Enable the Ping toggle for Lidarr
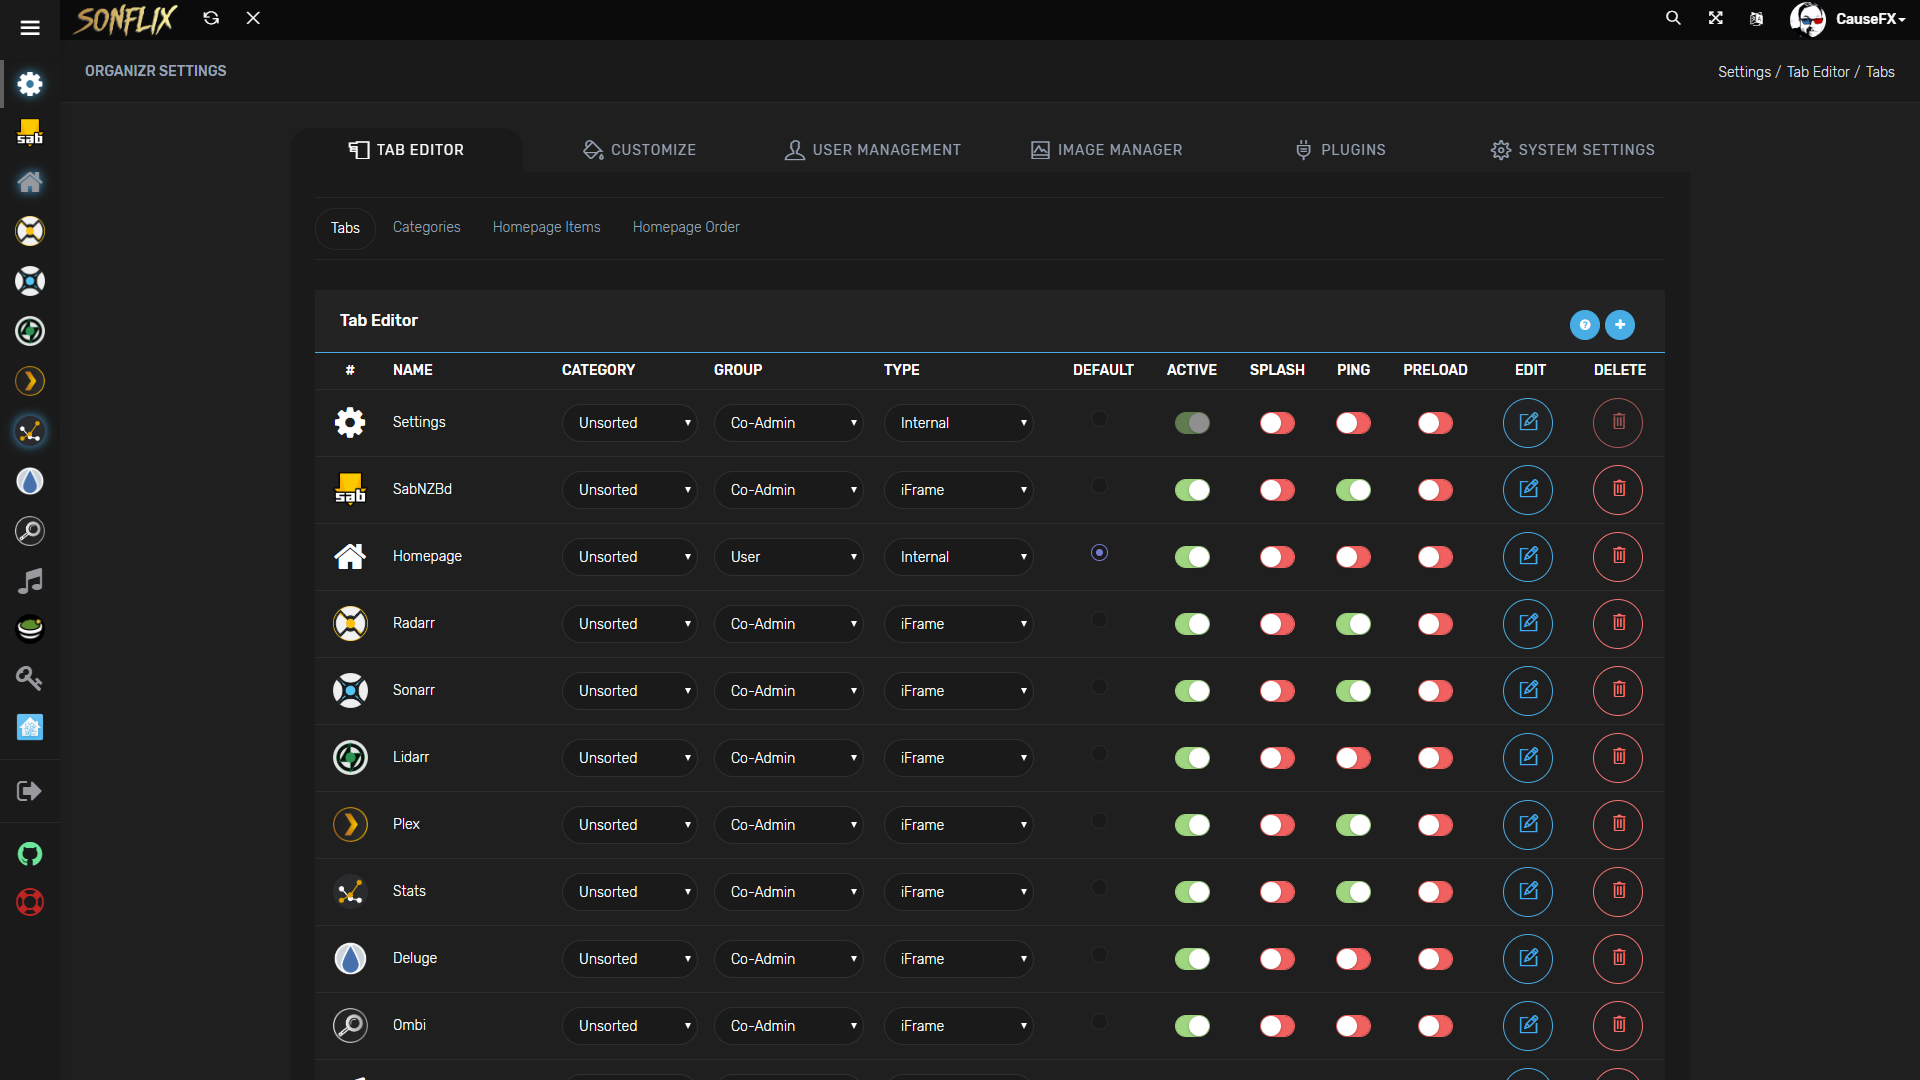 (x=1353, y=758)
